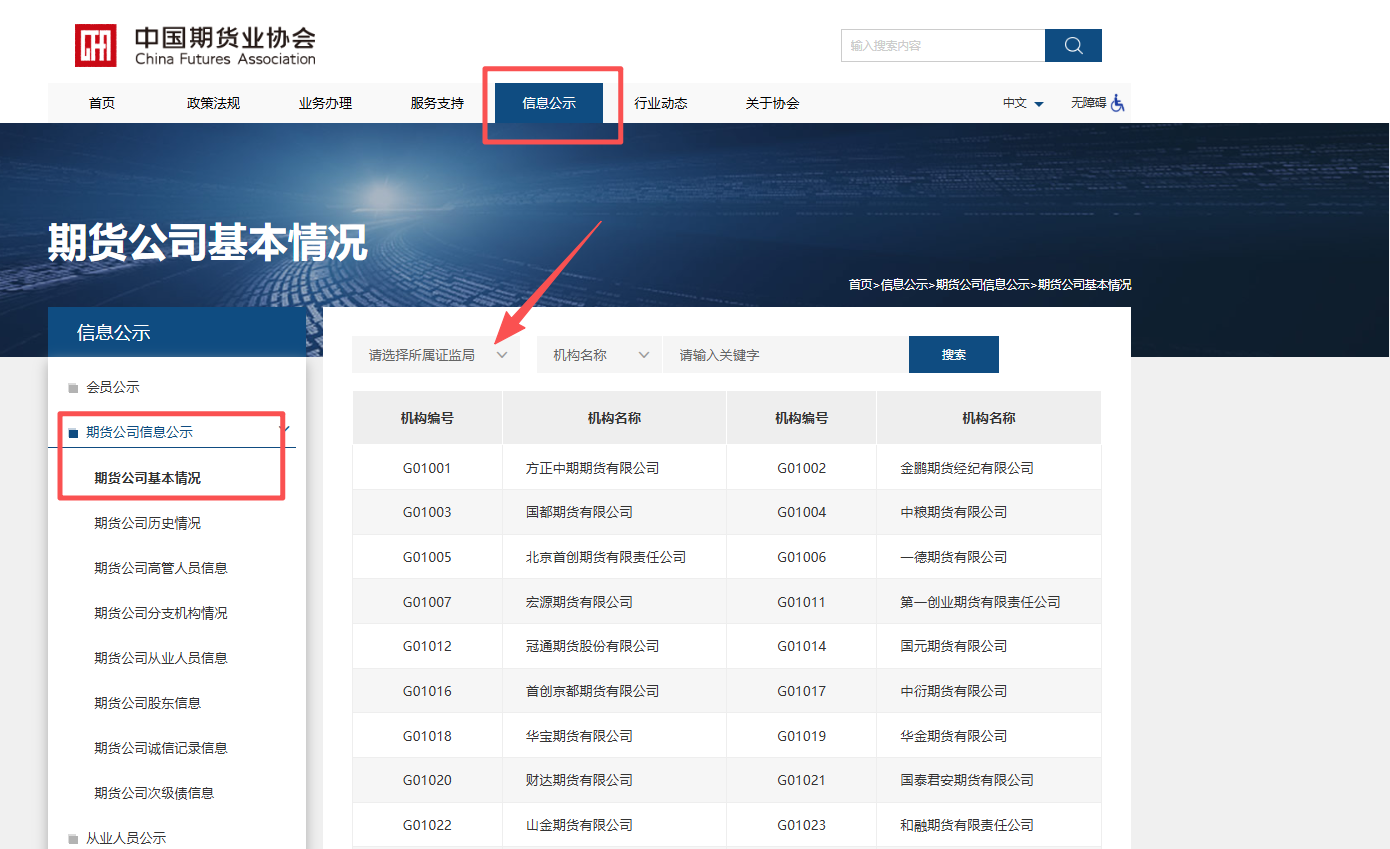Screen dimensions: 1390x849
Task: Open 期货公司分支机构情况 in the sidebar
Action: pos(161,613)
